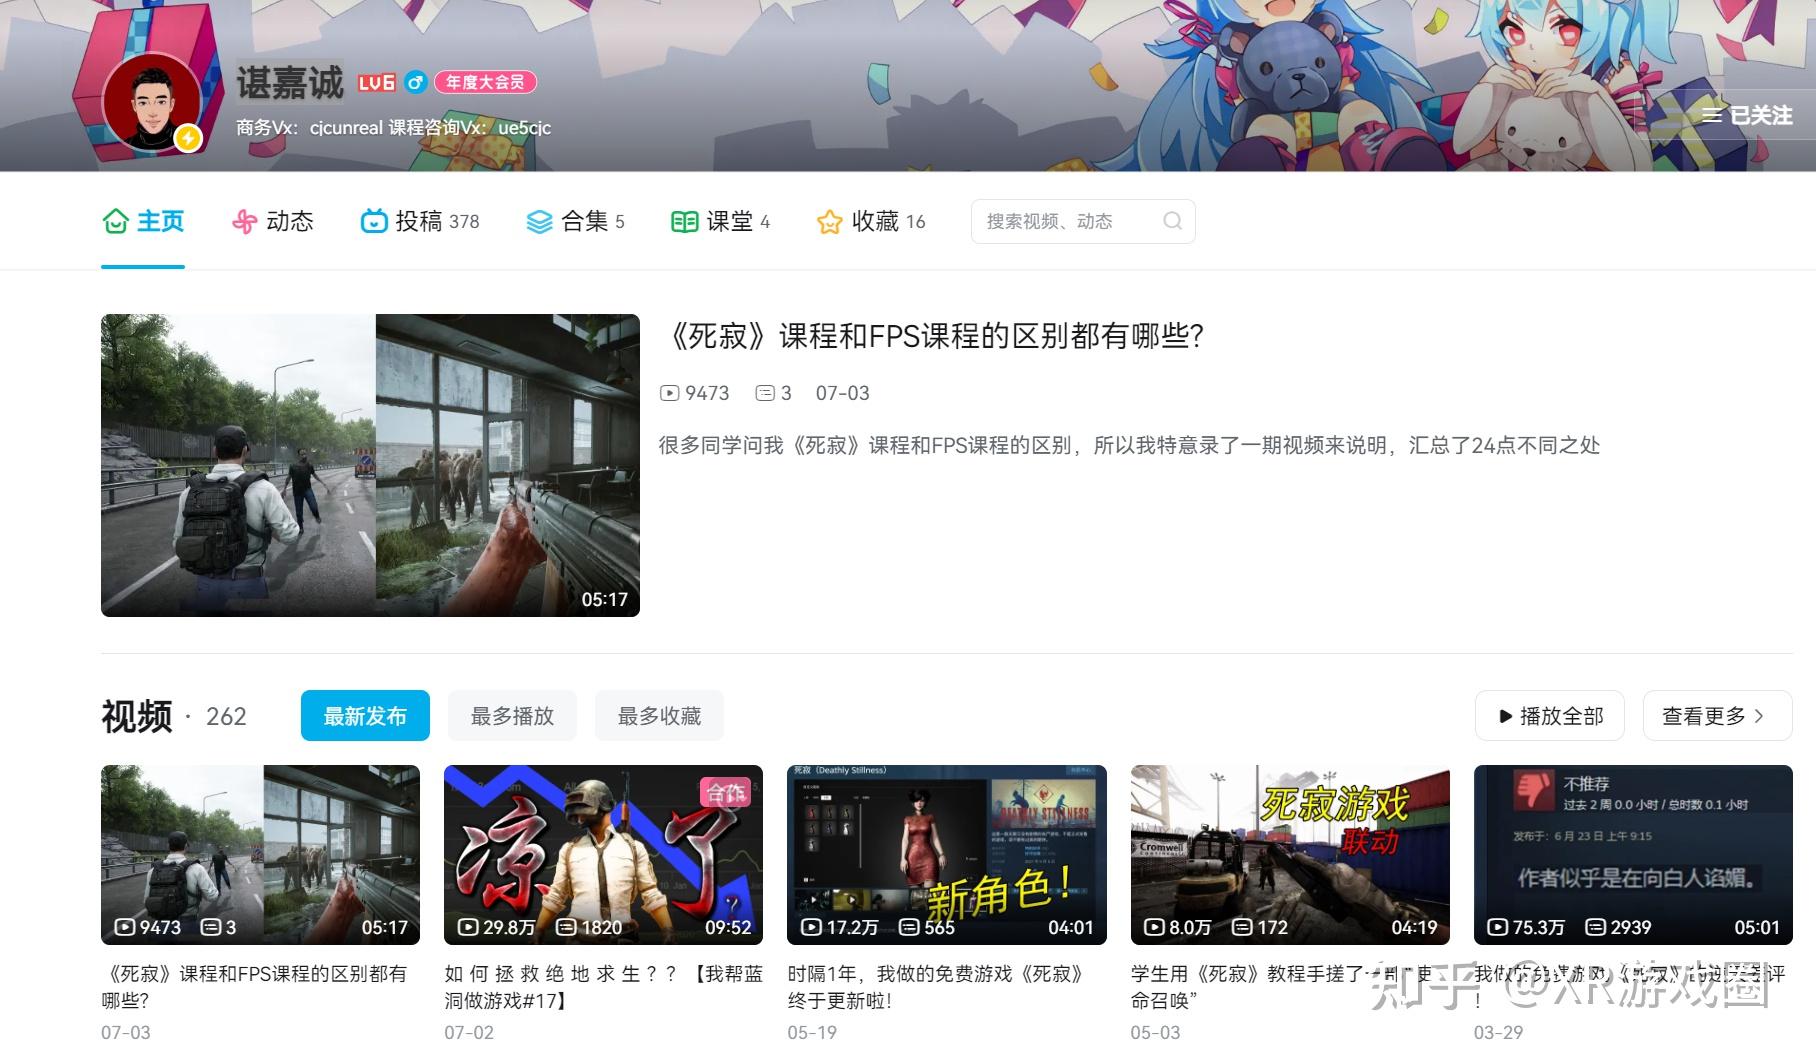The image size is (1816, 1057).
Task: Click the TV upload icon next to 投稿
Action: 374,221
